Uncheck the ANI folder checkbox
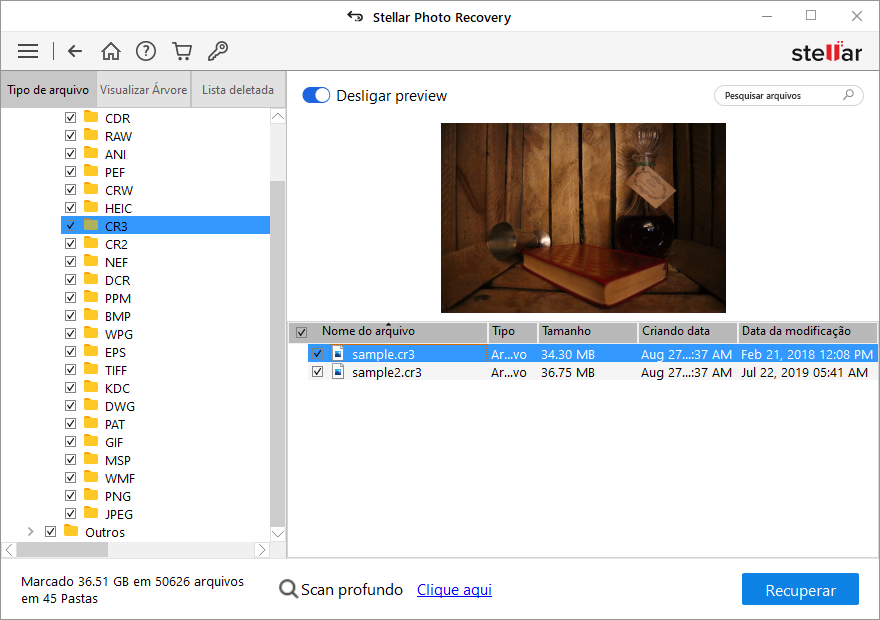This screenshot has width=880, height=620. coord(70,153)
